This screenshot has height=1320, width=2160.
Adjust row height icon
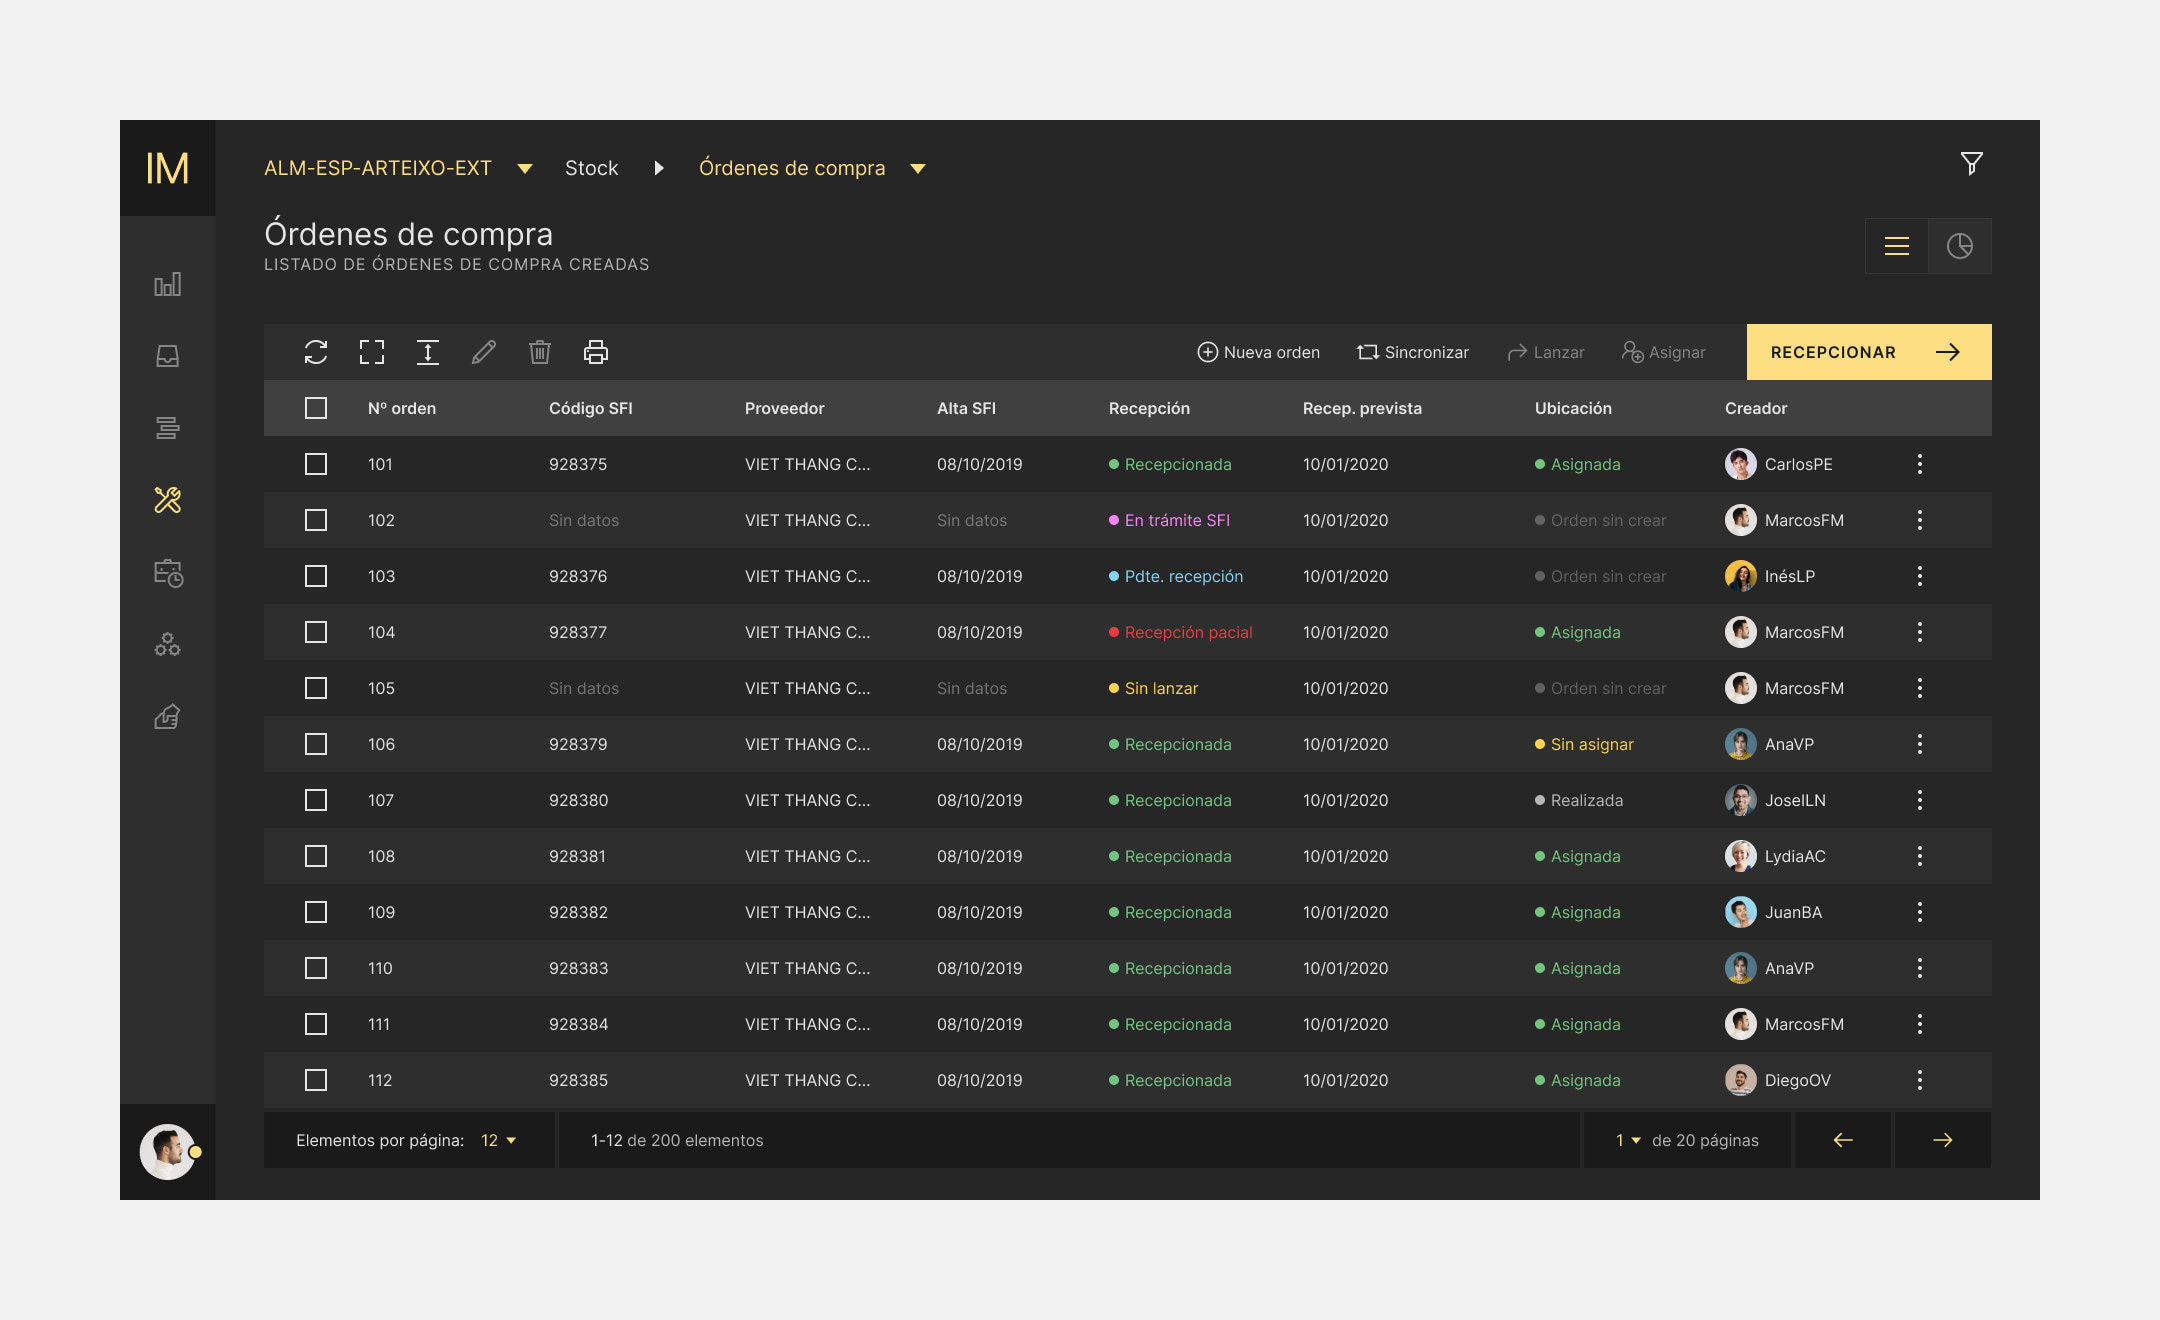pyautogui.click(x=428, y=352)
